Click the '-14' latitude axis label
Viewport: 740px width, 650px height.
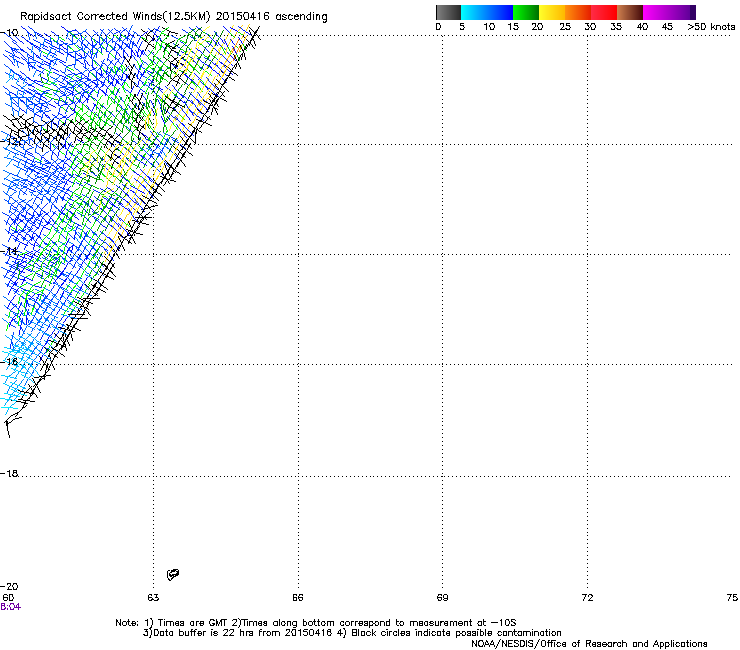point(9,251)
